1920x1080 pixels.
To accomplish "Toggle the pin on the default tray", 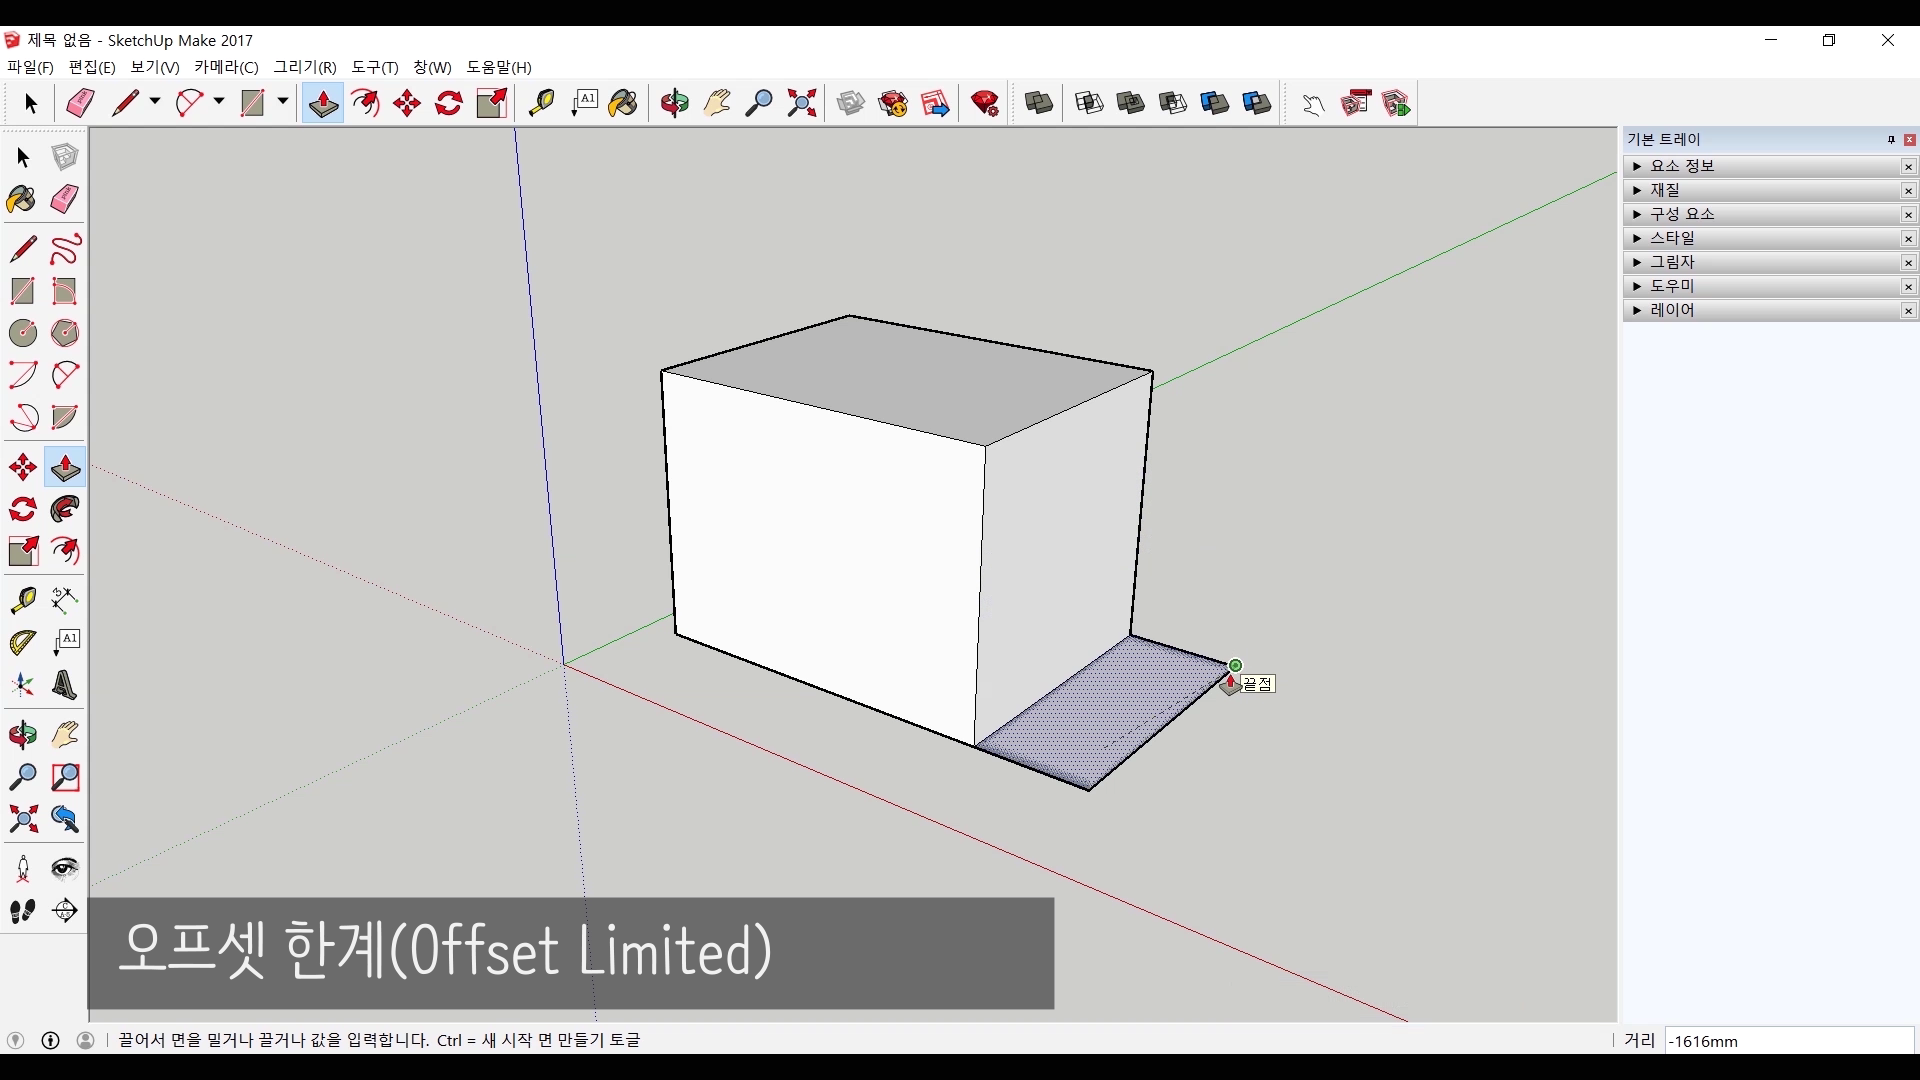I will click(x=1891, y=140).
